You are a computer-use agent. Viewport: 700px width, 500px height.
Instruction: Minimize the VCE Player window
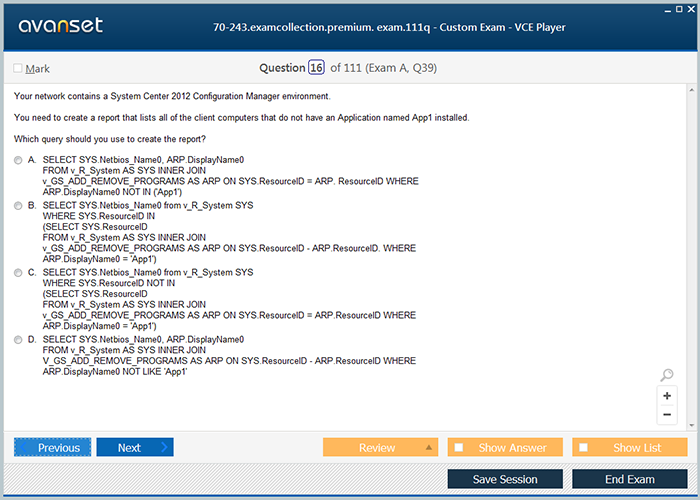coord(668,10)
